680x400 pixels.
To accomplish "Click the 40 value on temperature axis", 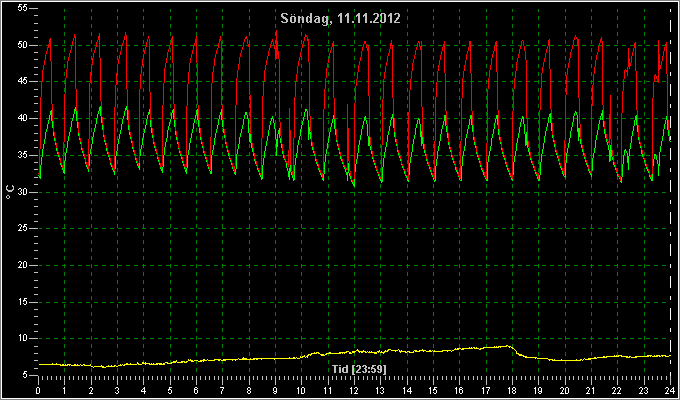I will point(23,118).
